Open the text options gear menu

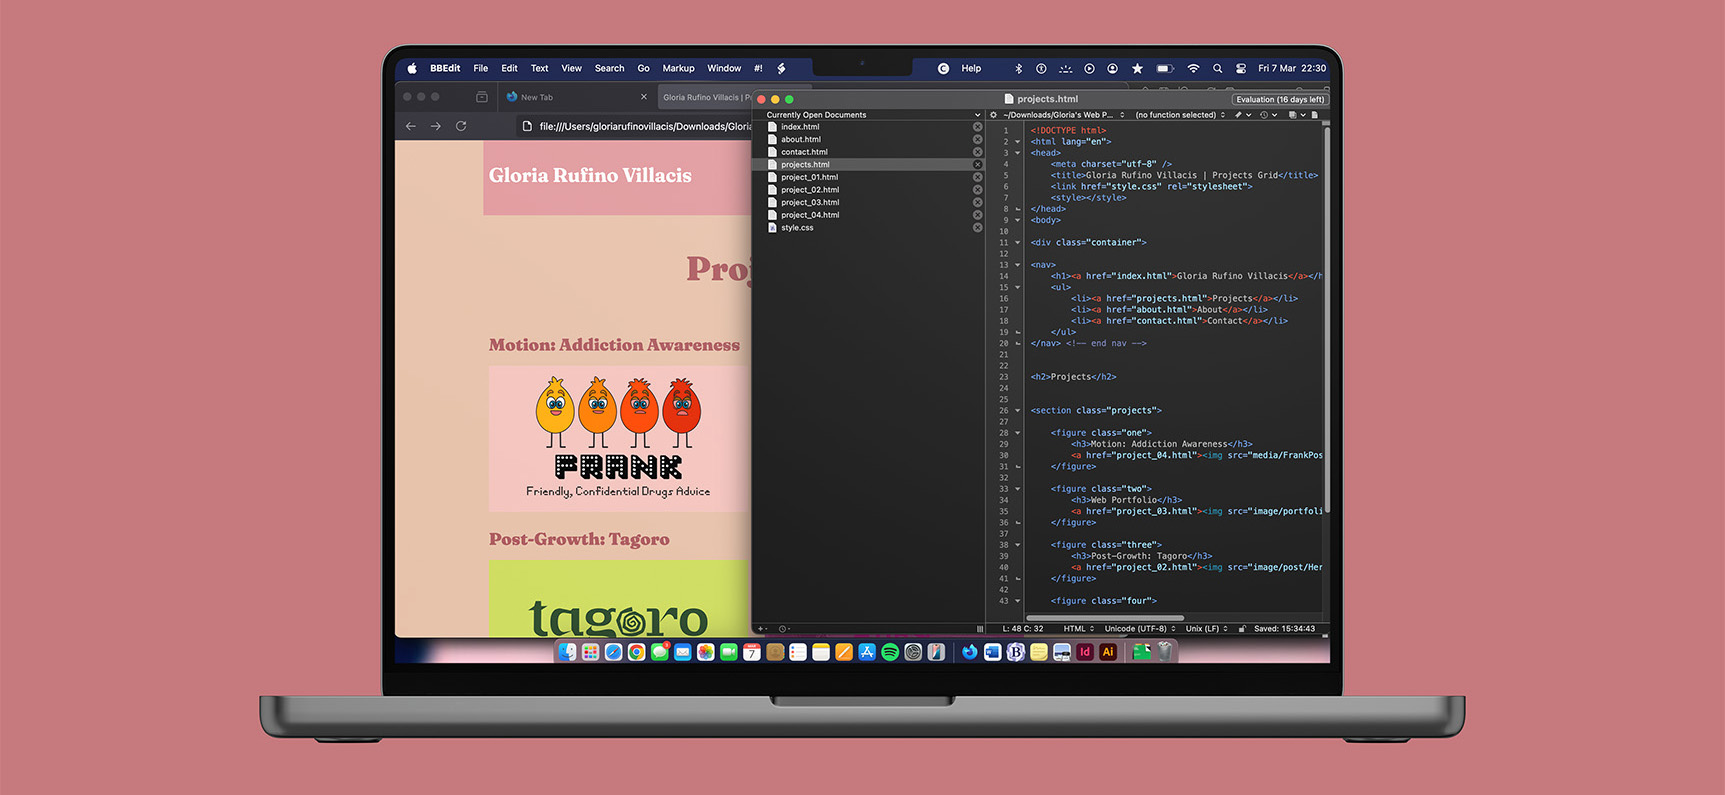(x=993, y=115)
